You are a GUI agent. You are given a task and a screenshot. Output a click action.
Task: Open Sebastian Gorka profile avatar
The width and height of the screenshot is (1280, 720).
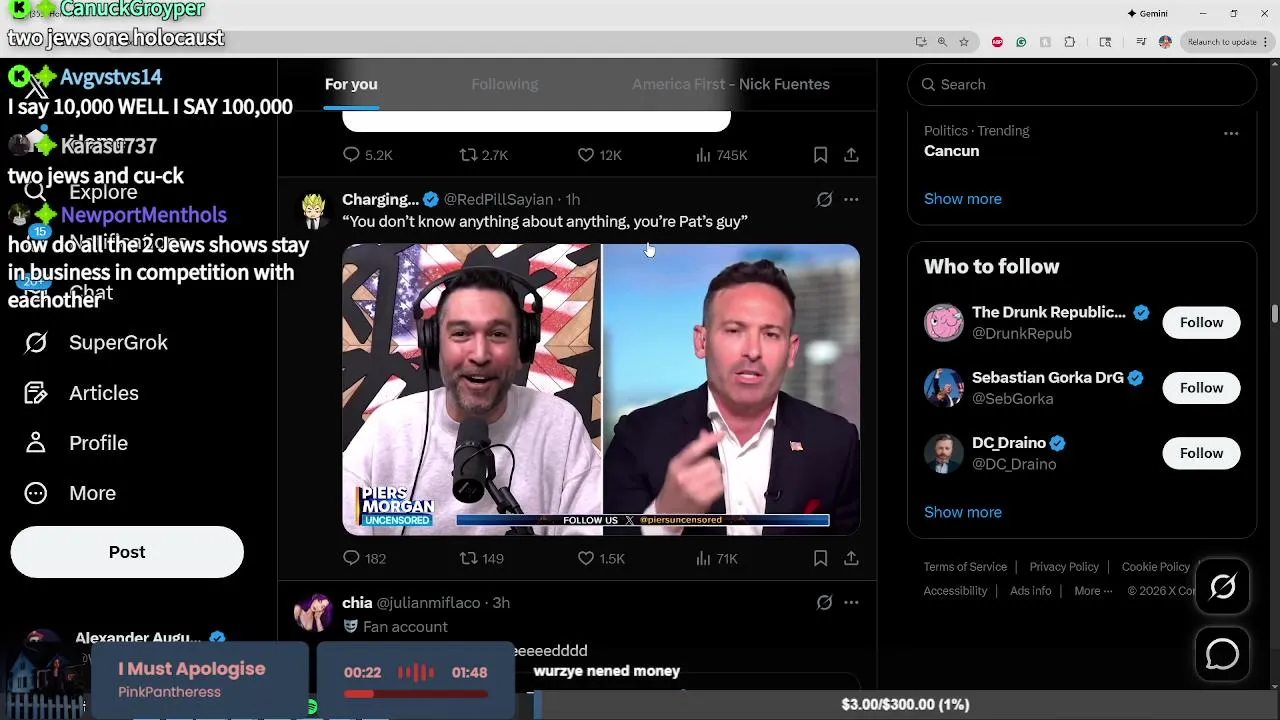pyautogui.click(x=943, y=388)
